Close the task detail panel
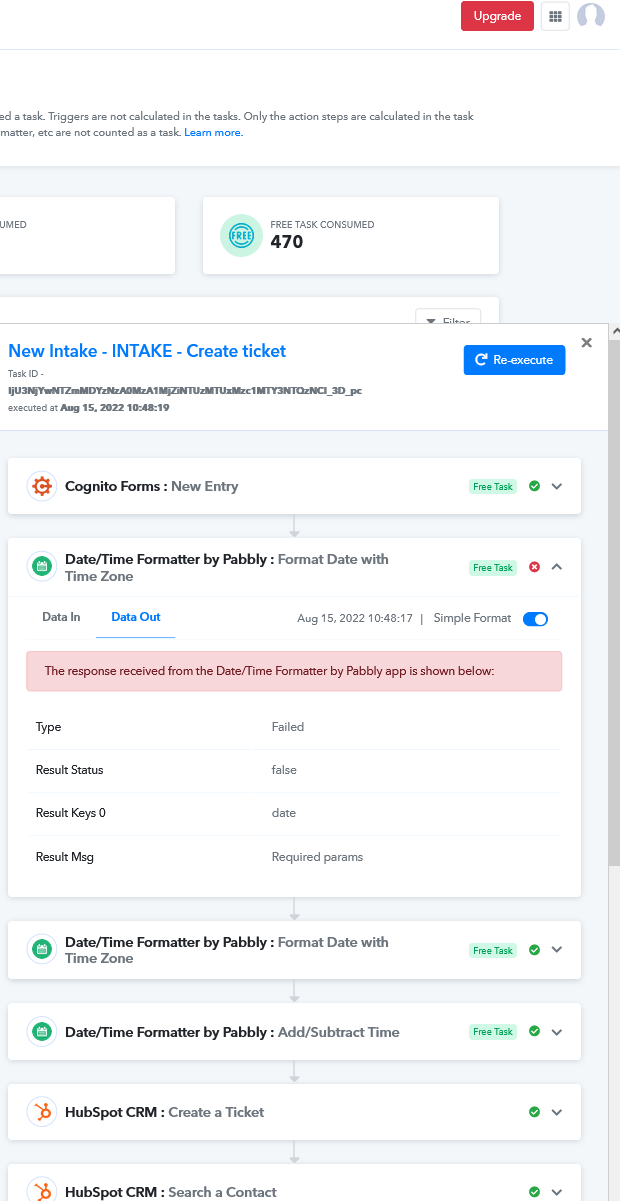620x1201 pixels. tap(587, 342)
